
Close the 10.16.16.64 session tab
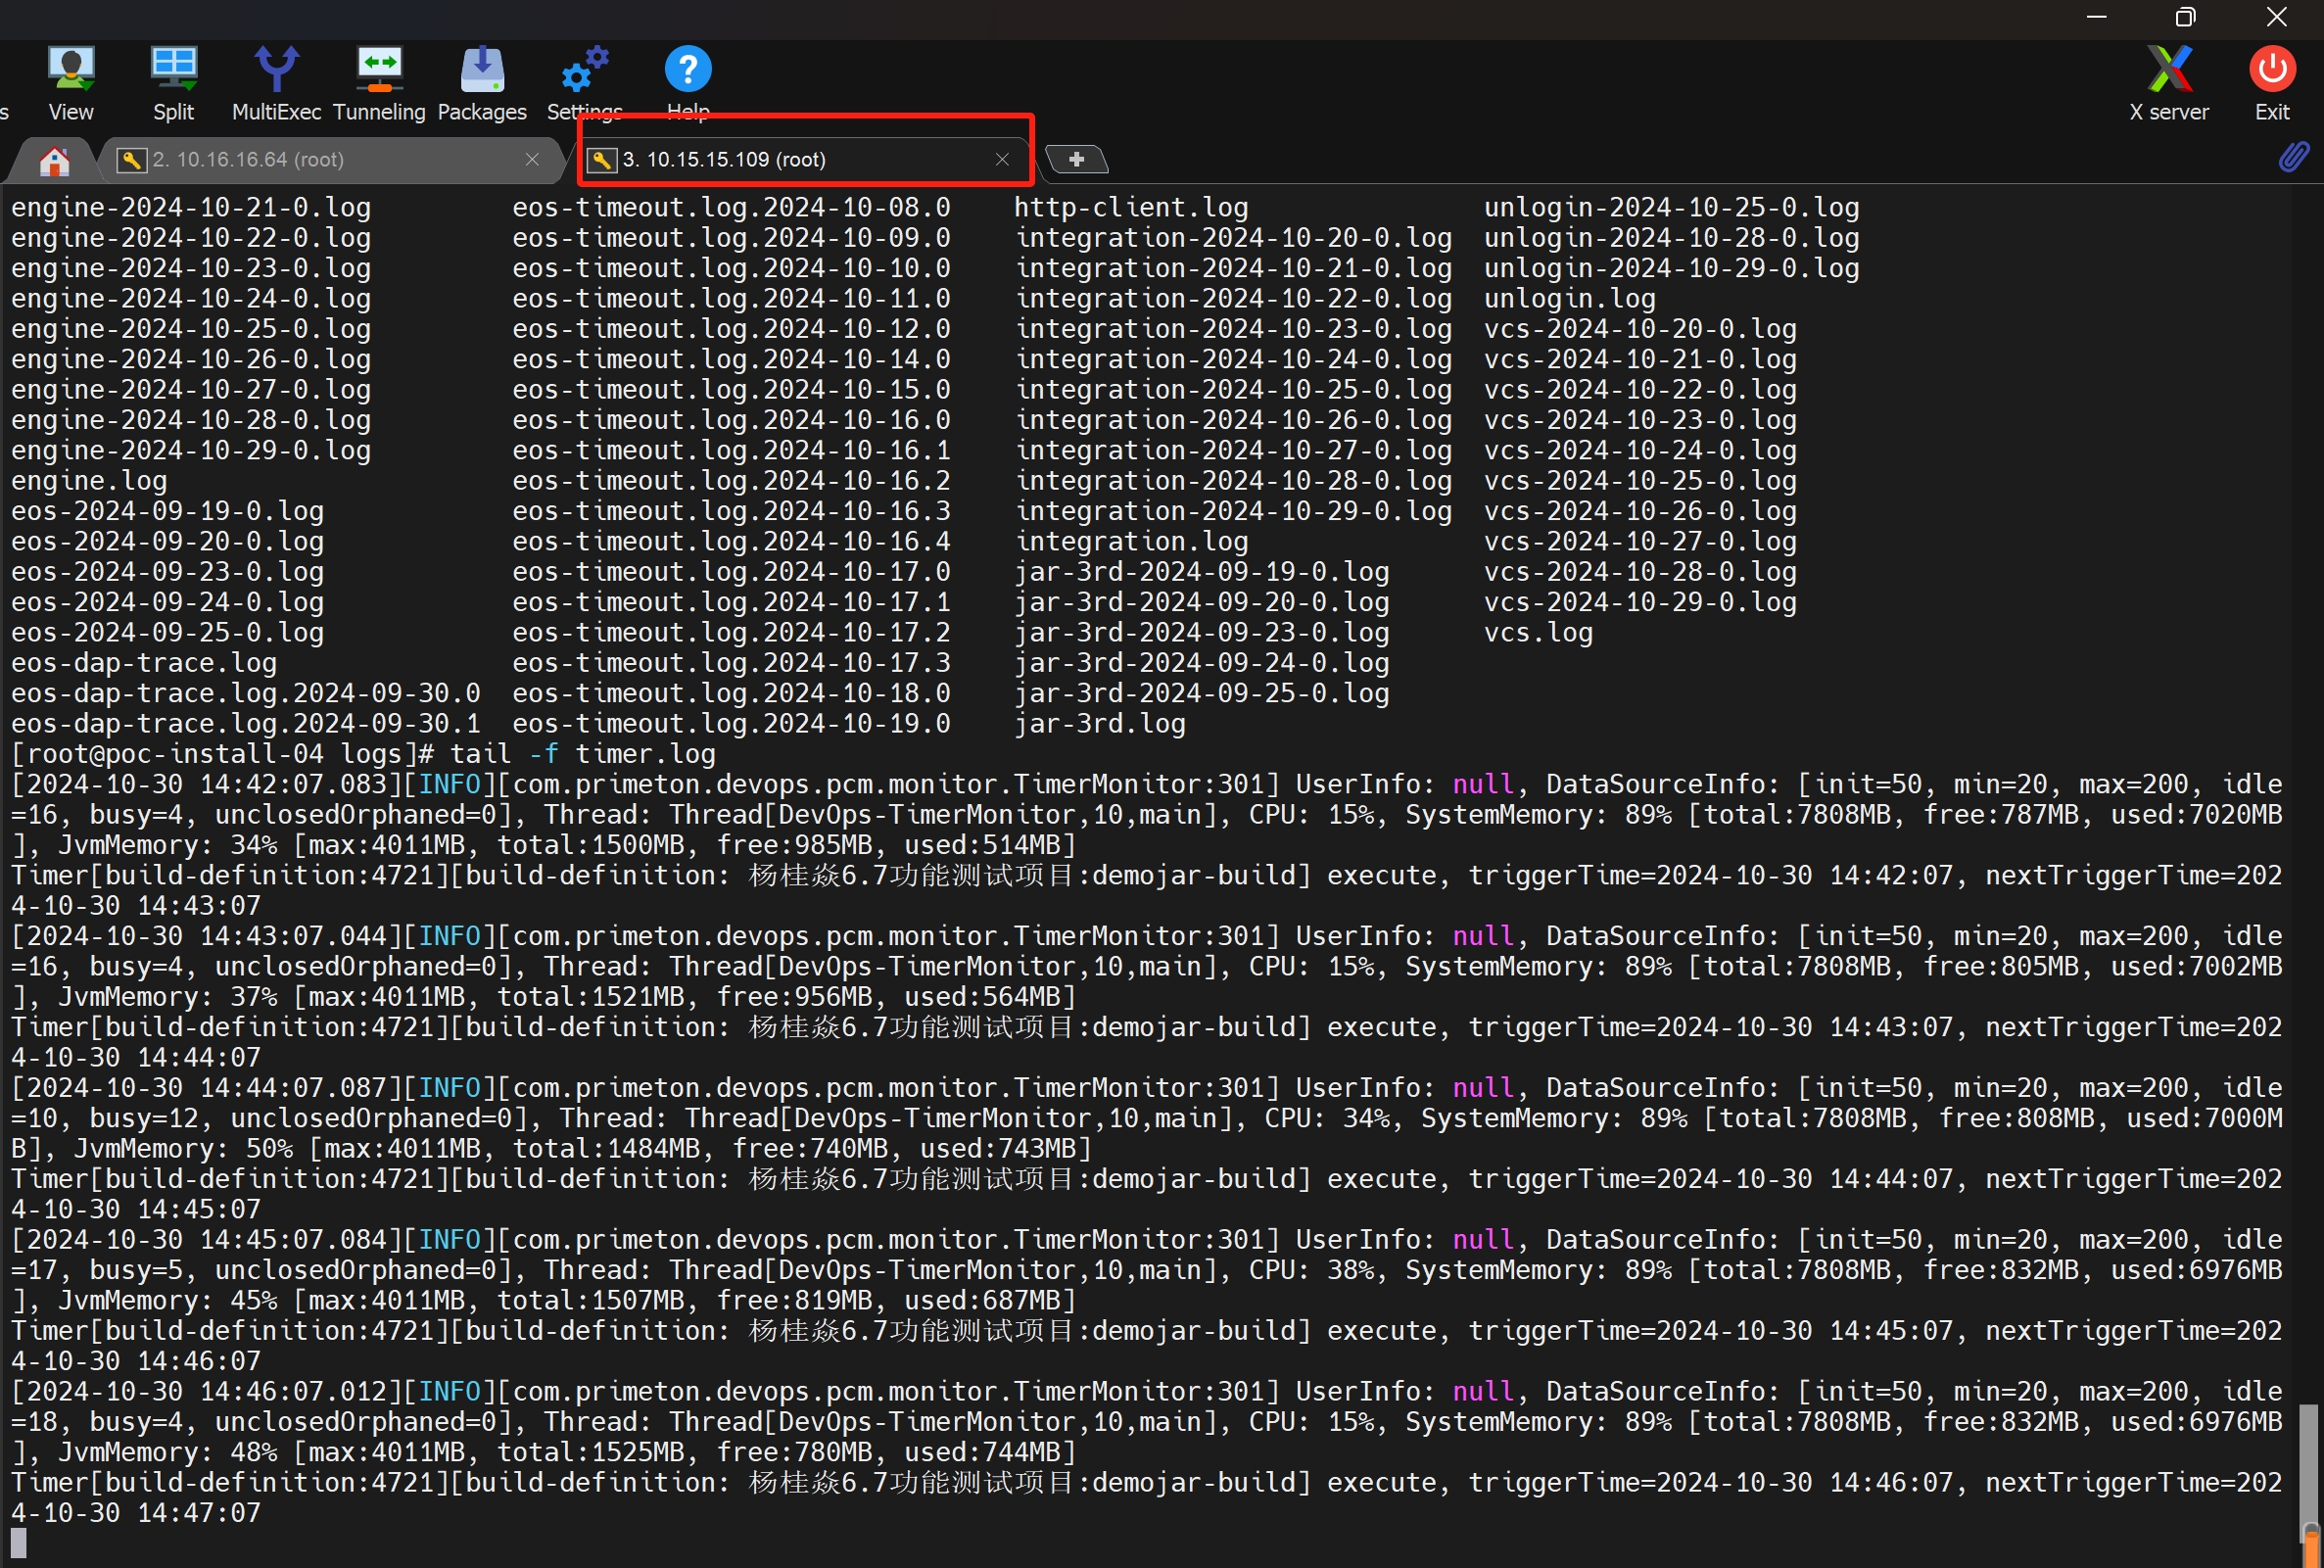(532, 160)
